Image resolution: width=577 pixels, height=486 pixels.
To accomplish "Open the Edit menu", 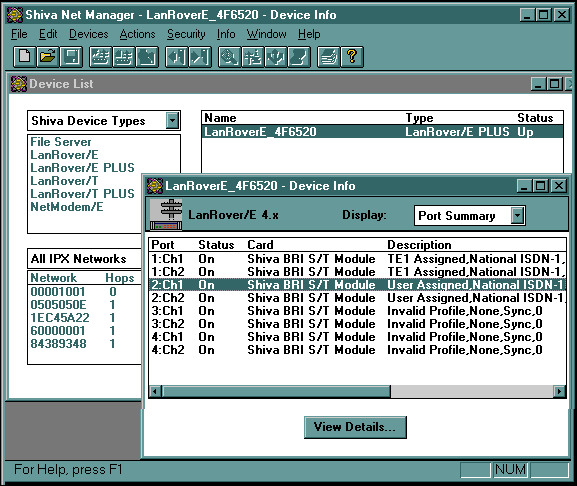I will pos(48,34).
